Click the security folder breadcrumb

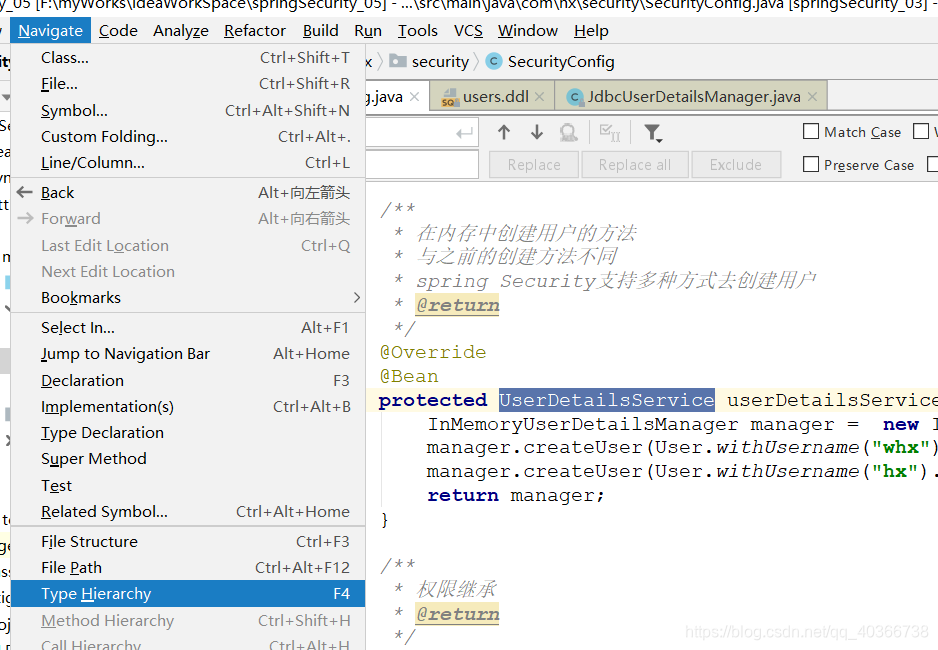click(430, 62)
